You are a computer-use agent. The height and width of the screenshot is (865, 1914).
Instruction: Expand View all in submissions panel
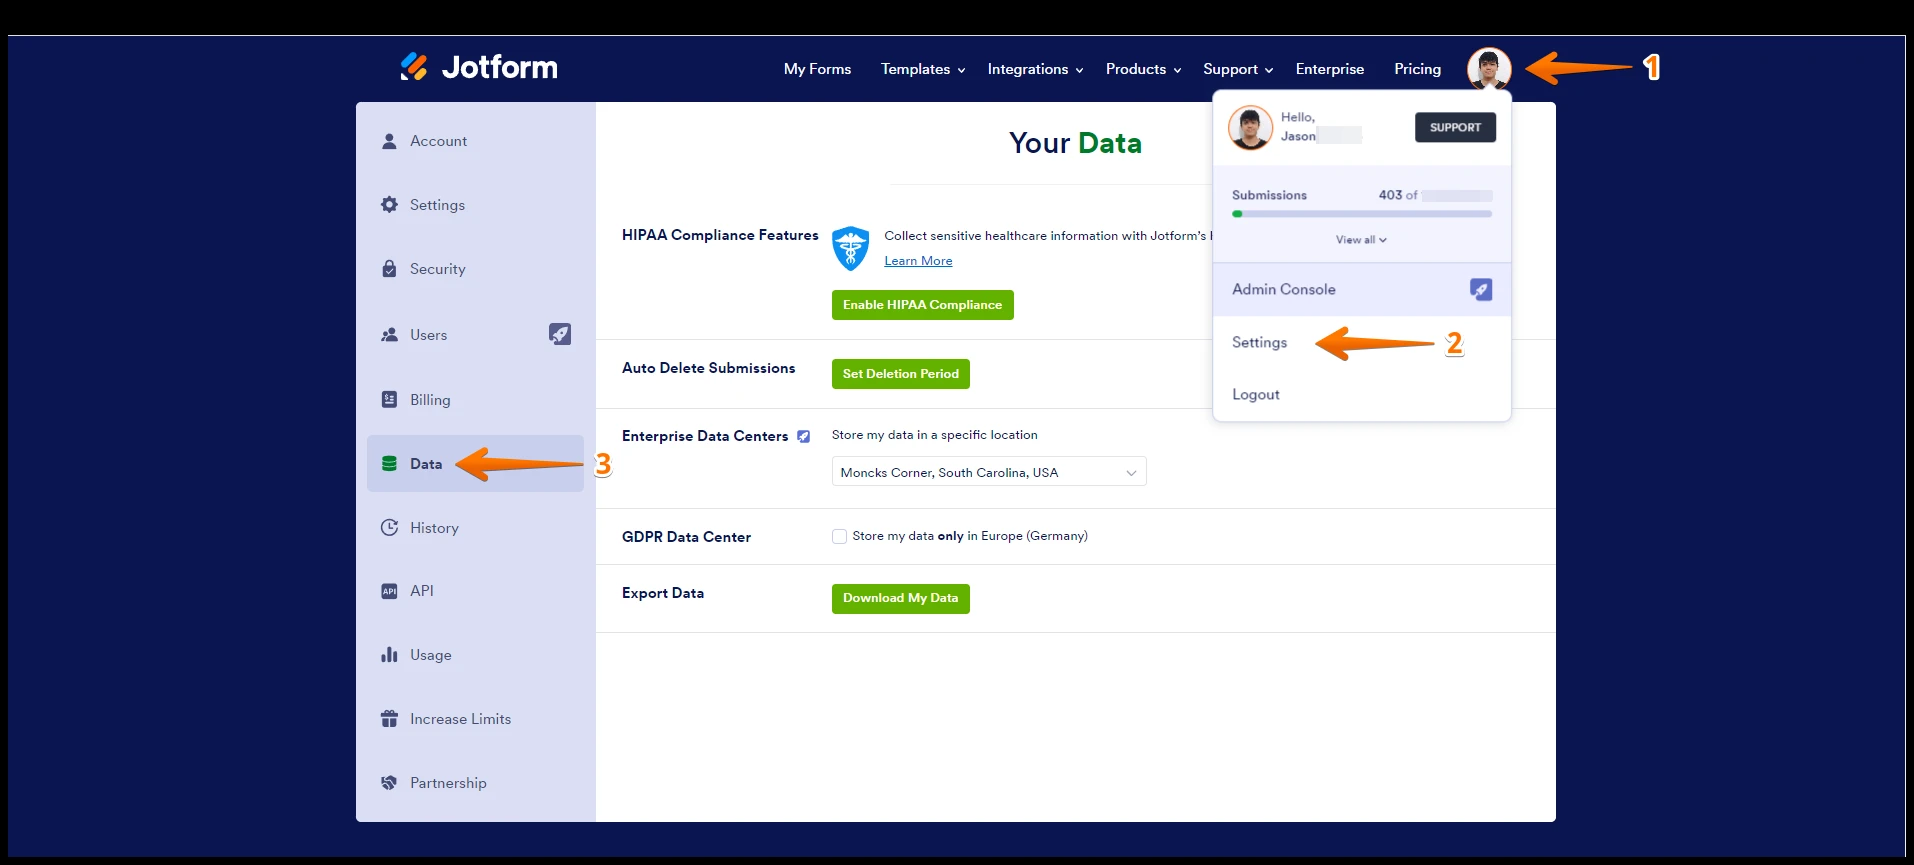coord(1361,240)
